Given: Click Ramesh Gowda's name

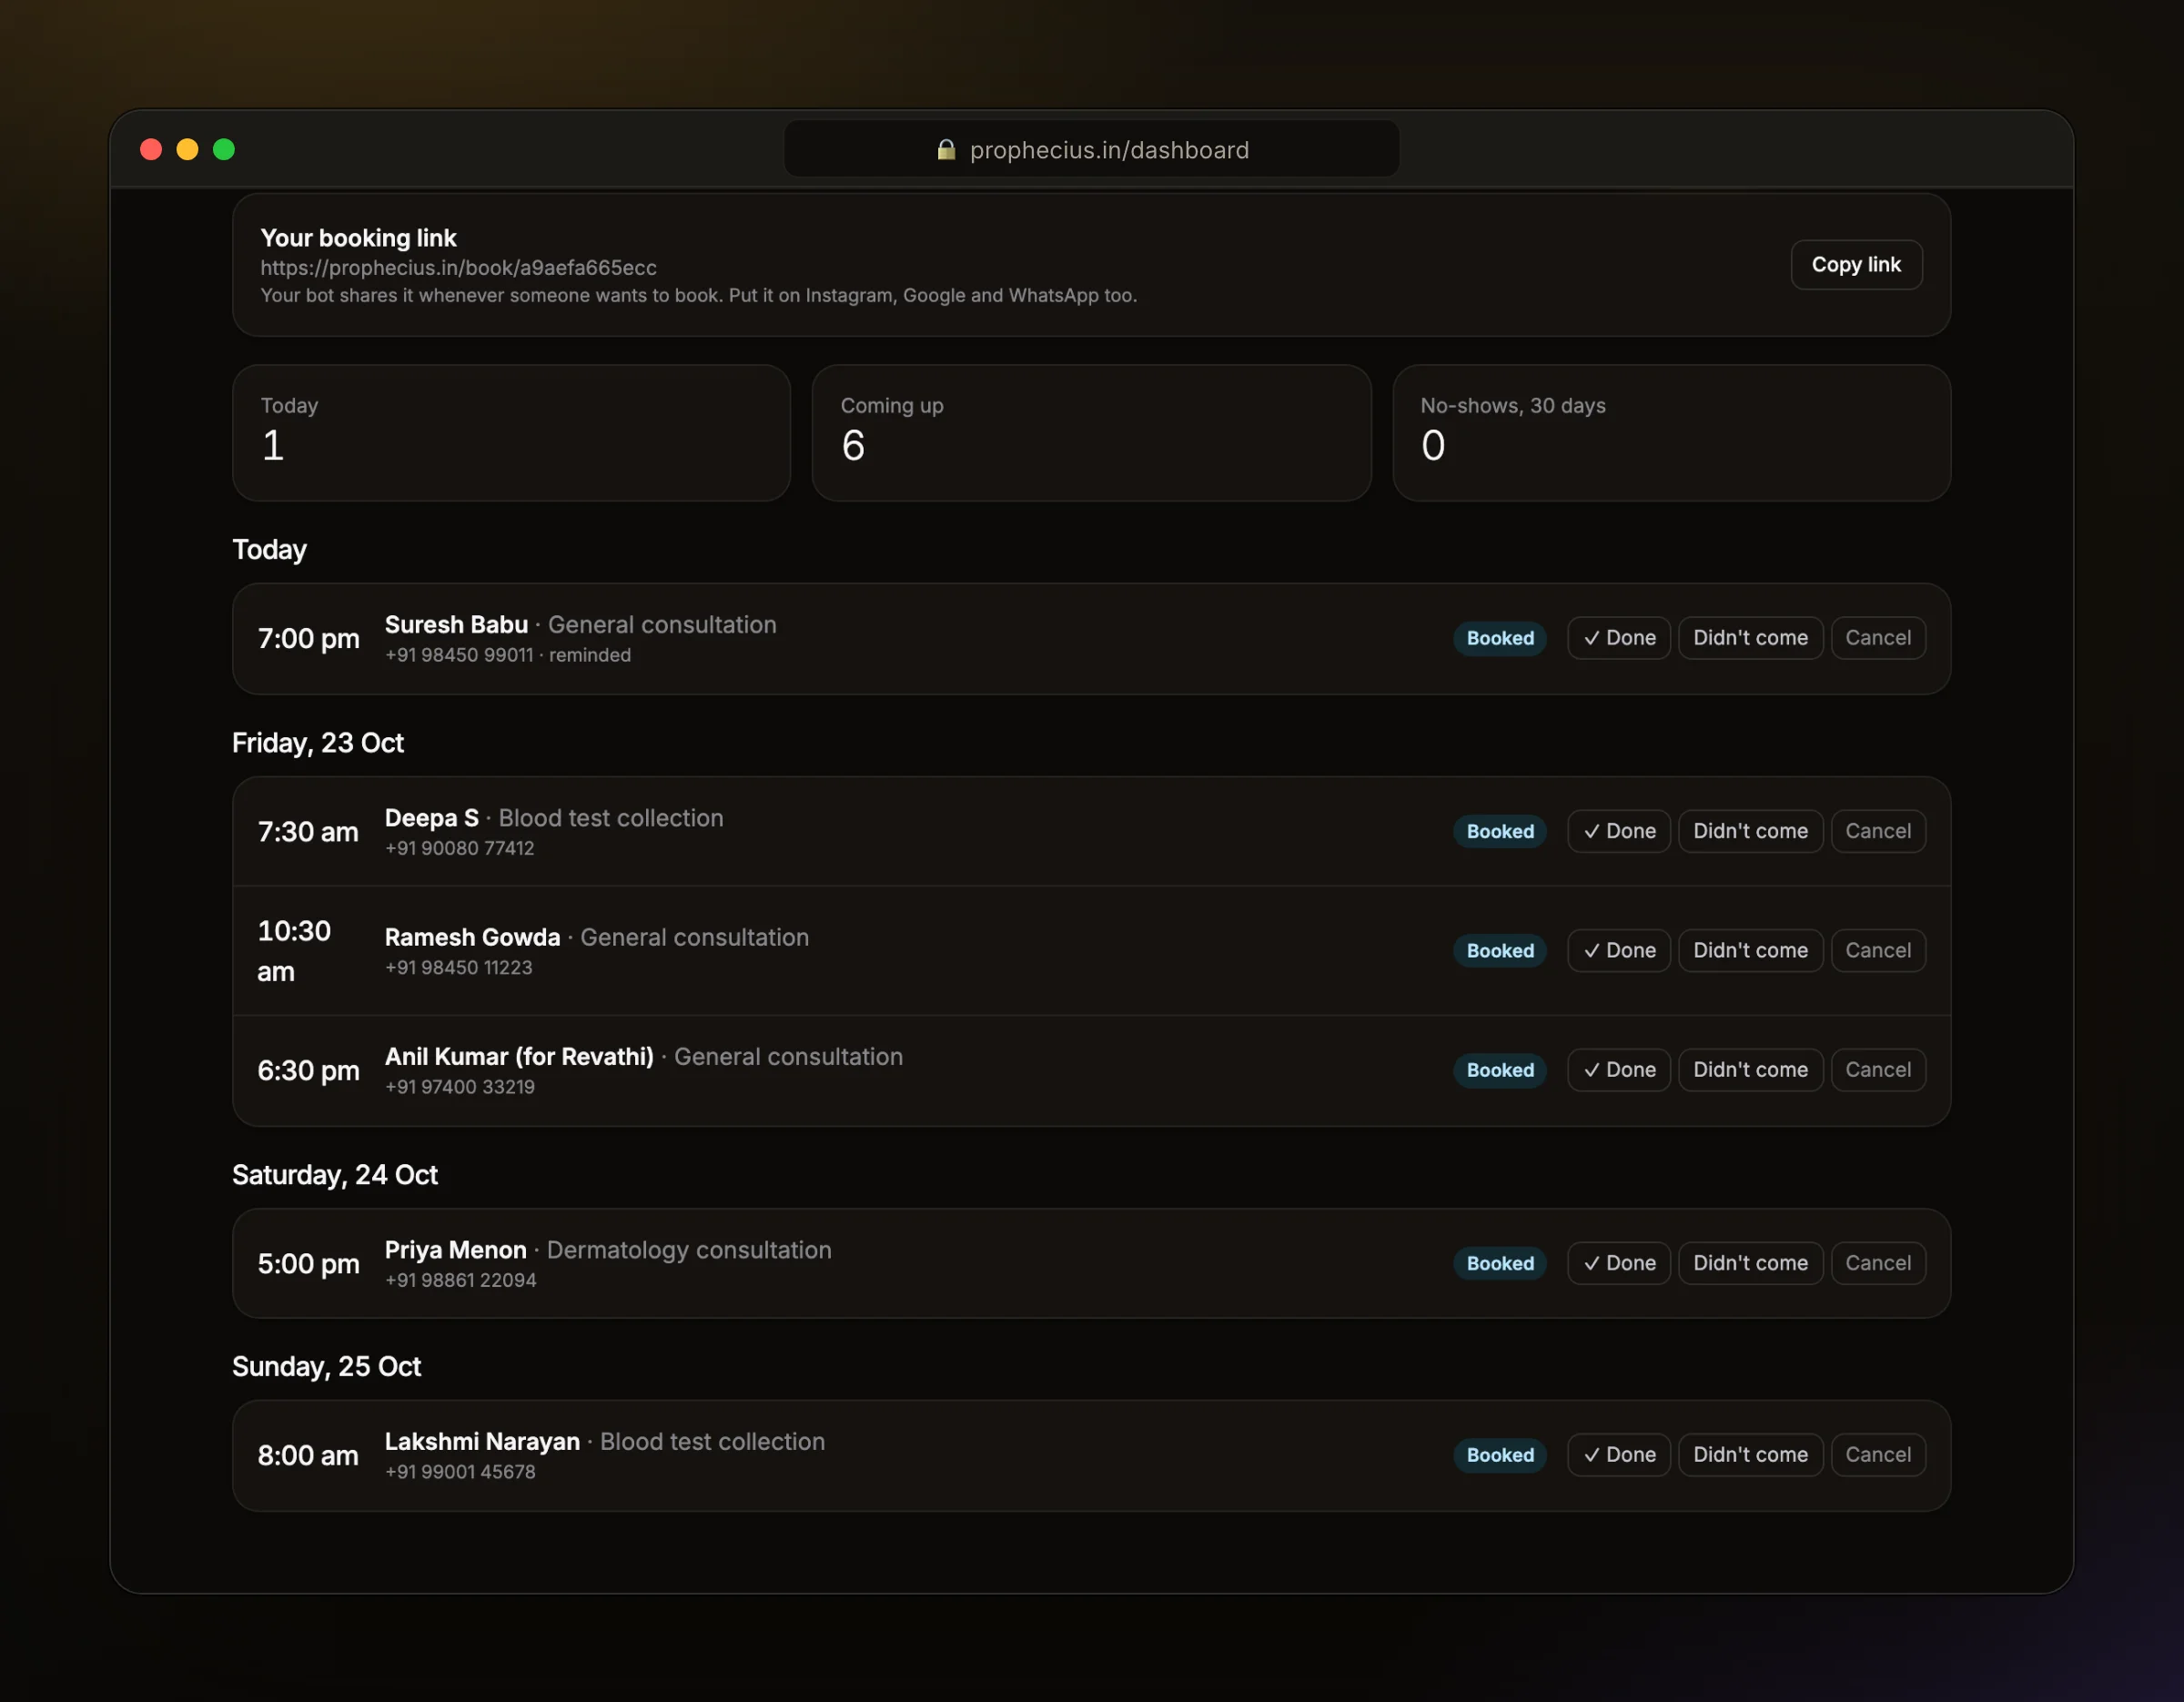Looking at the screenshot, I should [x=472, y=938].
